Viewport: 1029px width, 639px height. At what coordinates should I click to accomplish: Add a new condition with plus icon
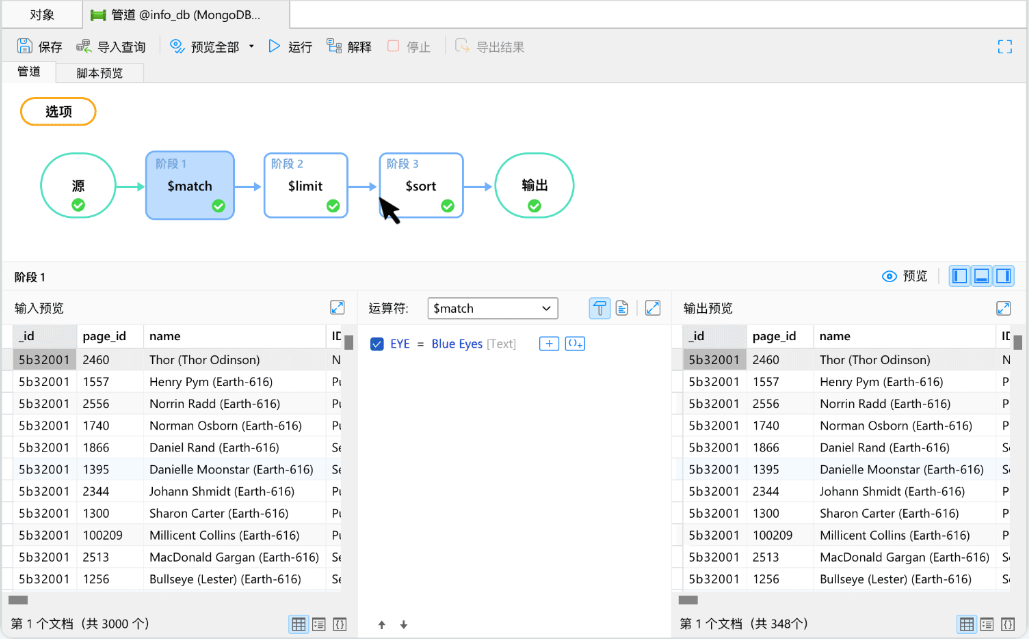[x=549, y=344]
